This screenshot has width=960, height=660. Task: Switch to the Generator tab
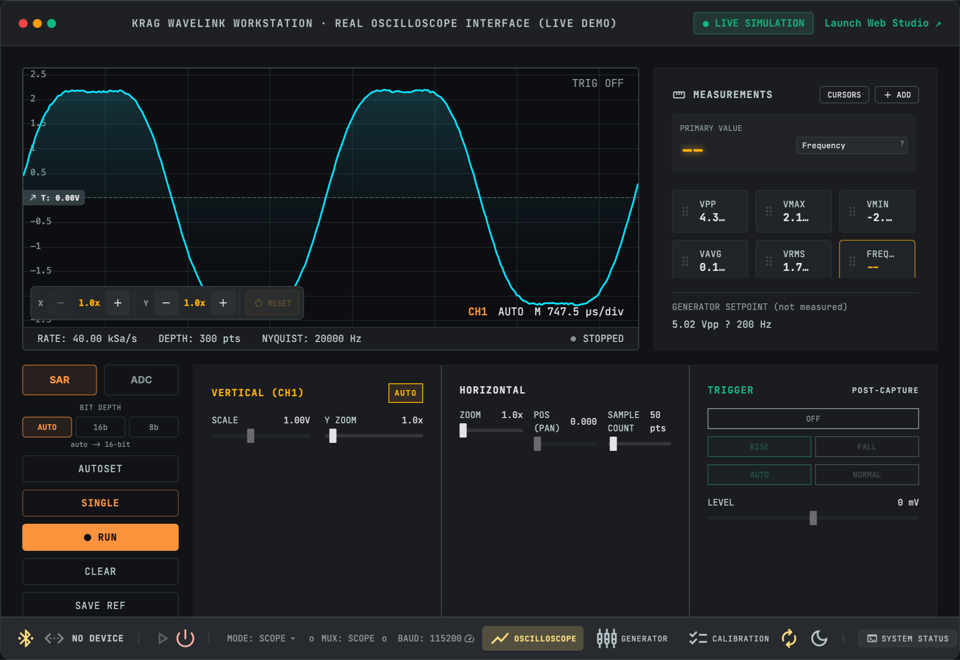632,638
